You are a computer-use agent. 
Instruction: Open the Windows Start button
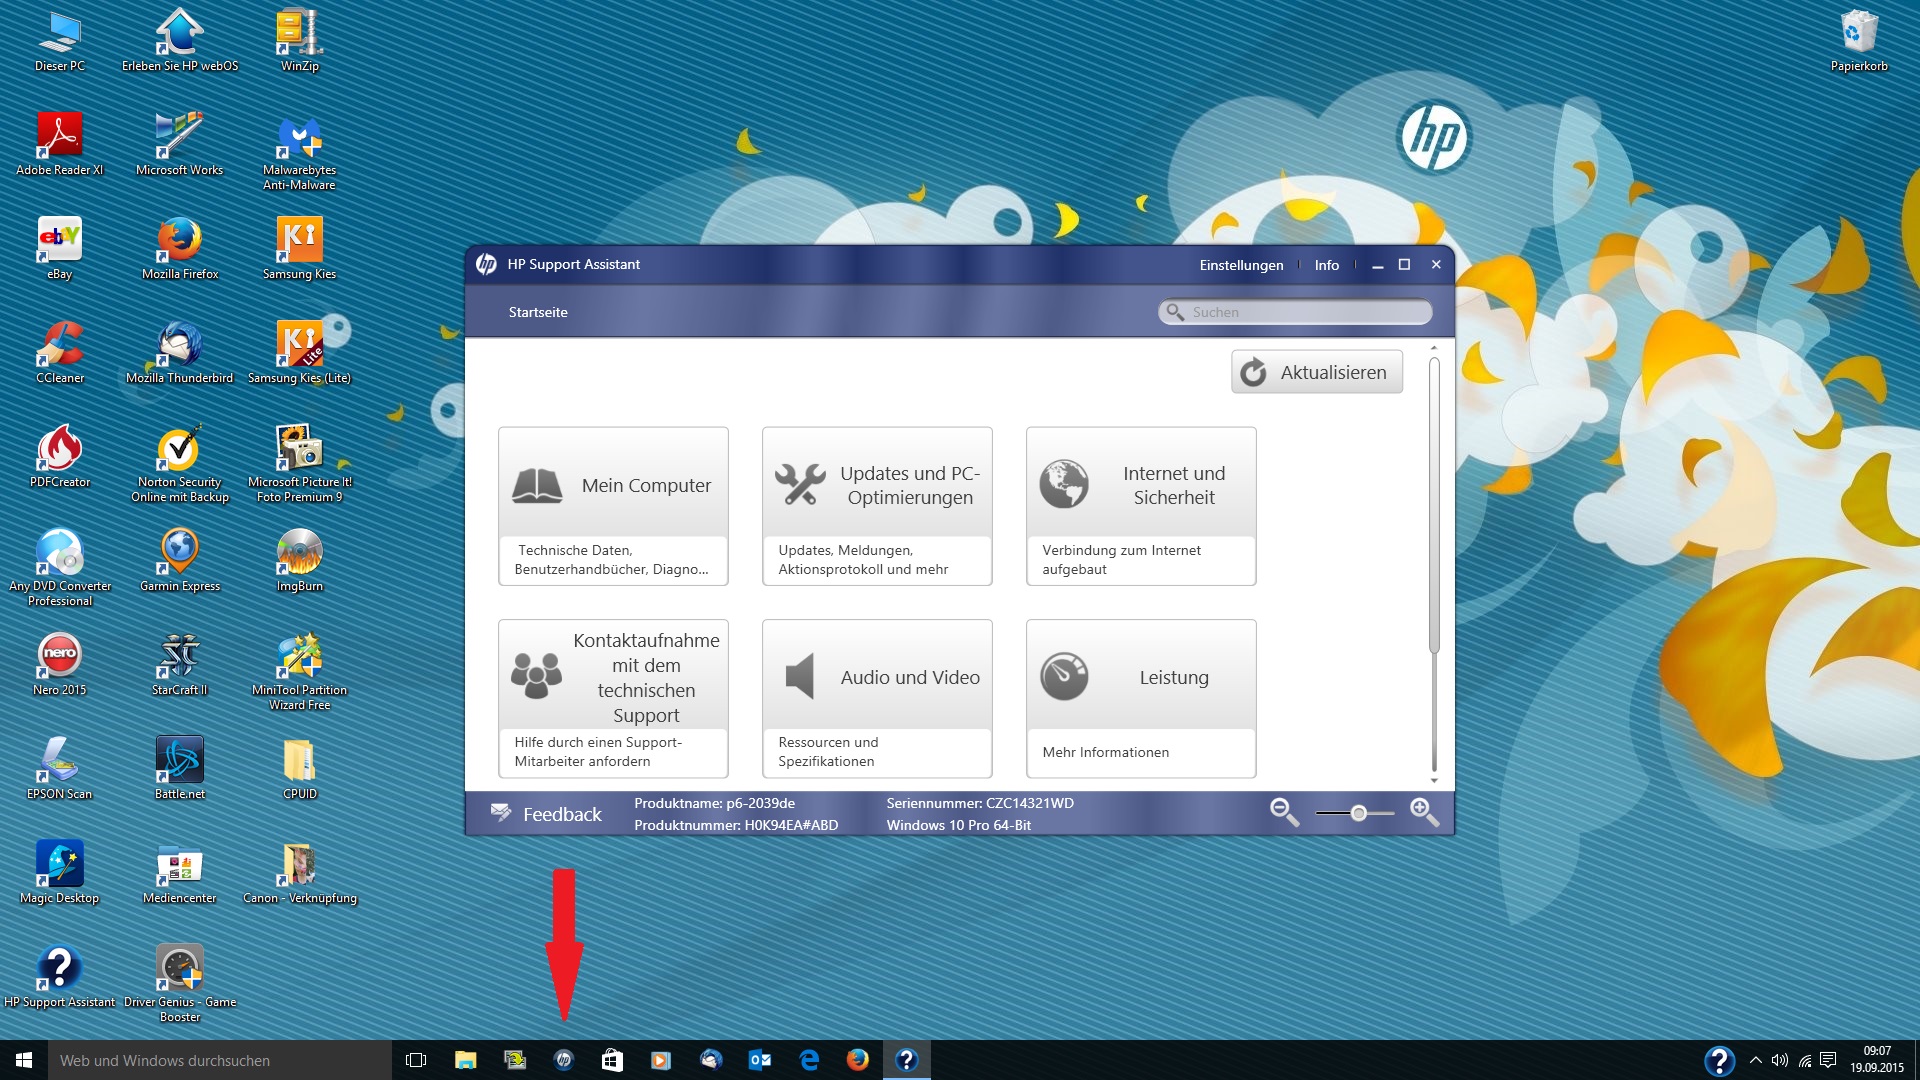tap(24, 1060)
